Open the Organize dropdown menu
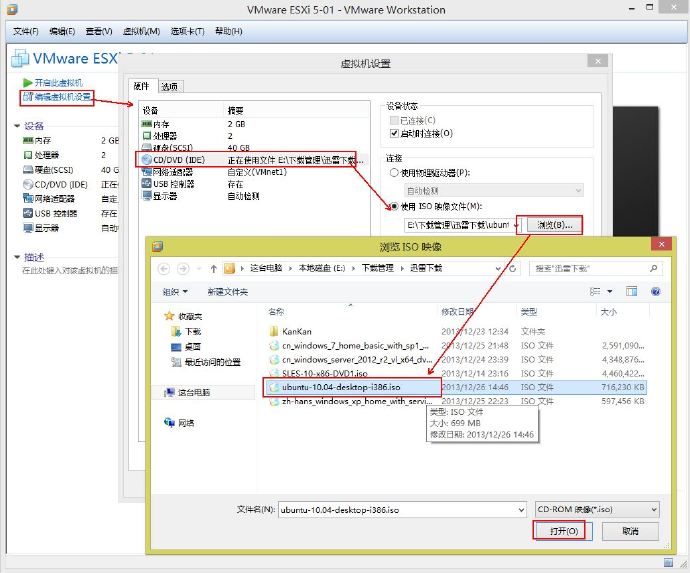Viewport: 690px width, 573px height. tap(175, 291)
